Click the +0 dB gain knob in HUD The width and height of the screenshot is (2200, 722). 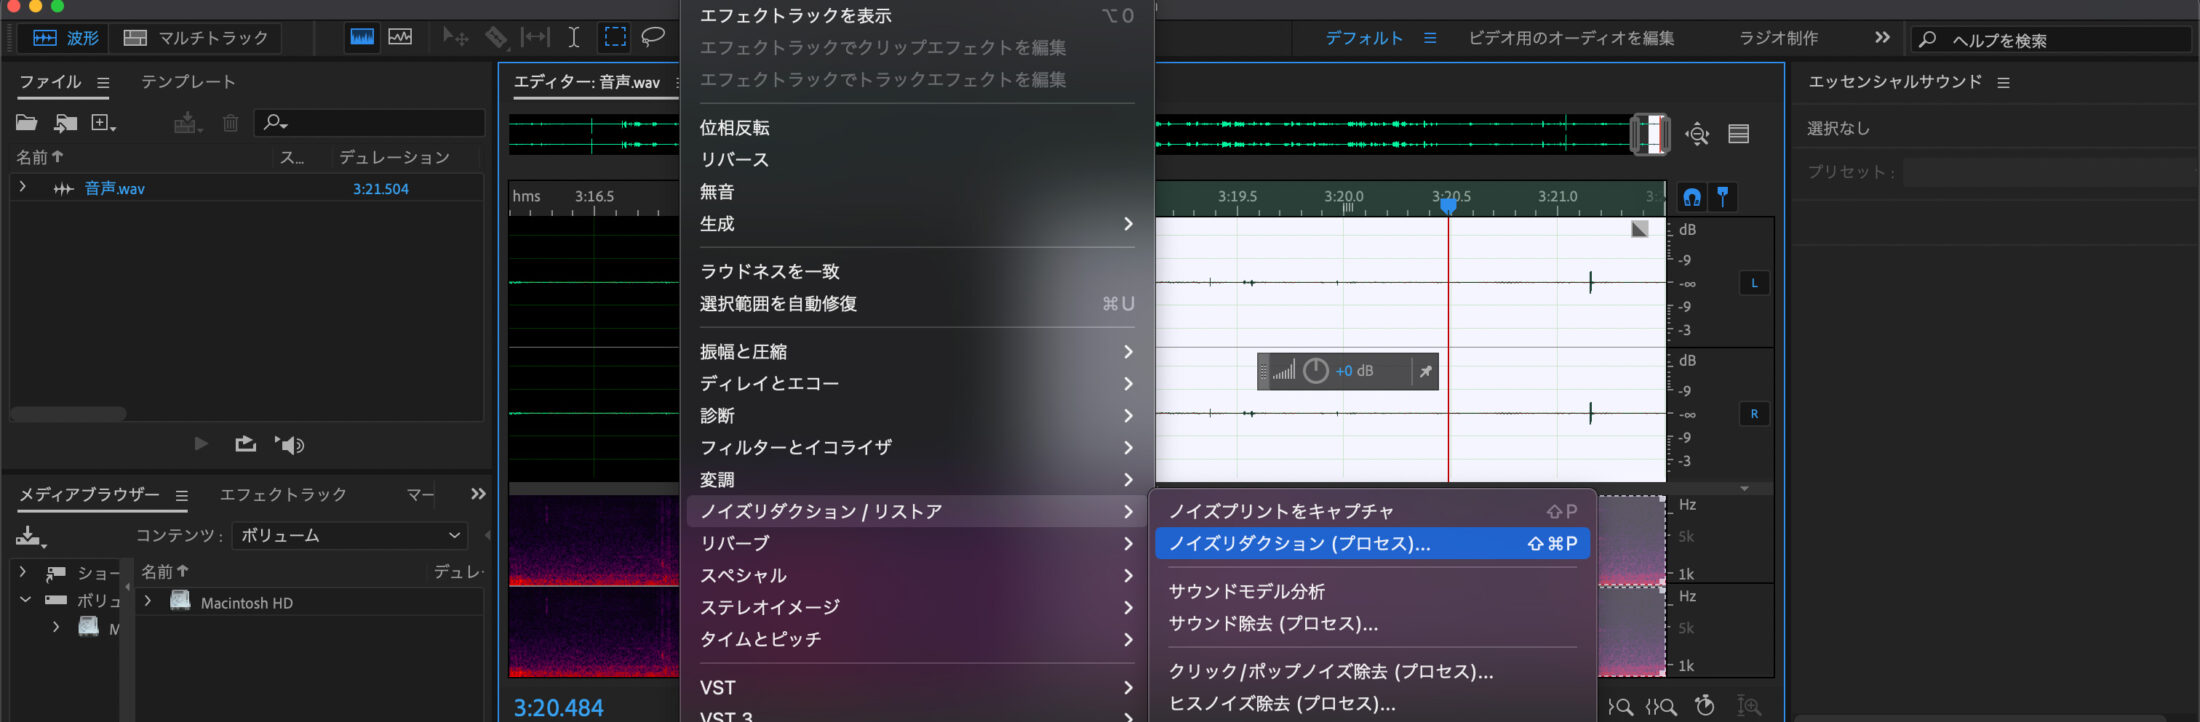pyautogui.click(x=1316, y=371)
